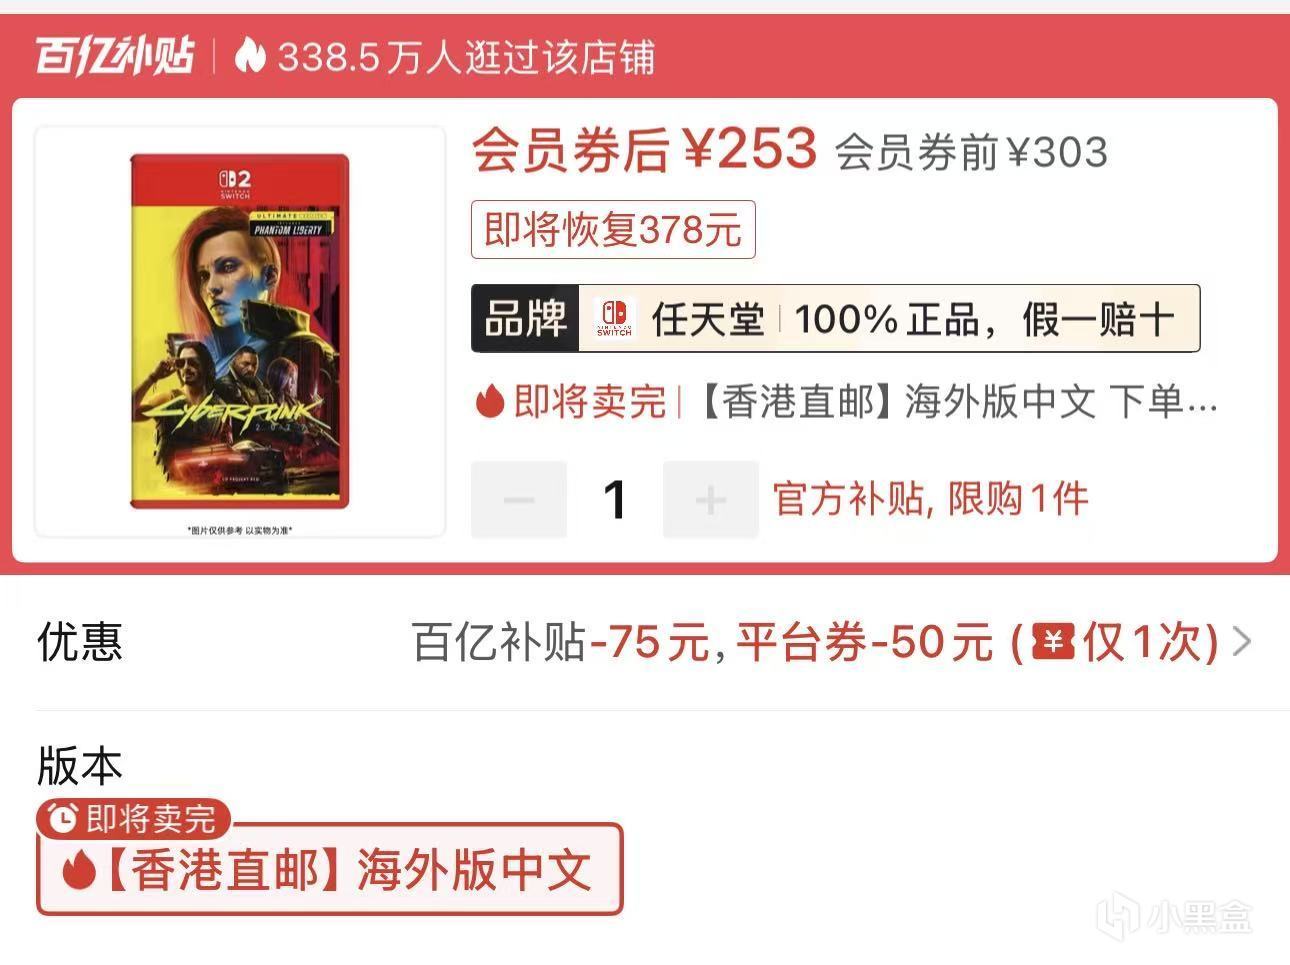Open the Cyberpunk 2077 product cover image
This screenshot has height=965, width=1290.
tap(240, 331)
